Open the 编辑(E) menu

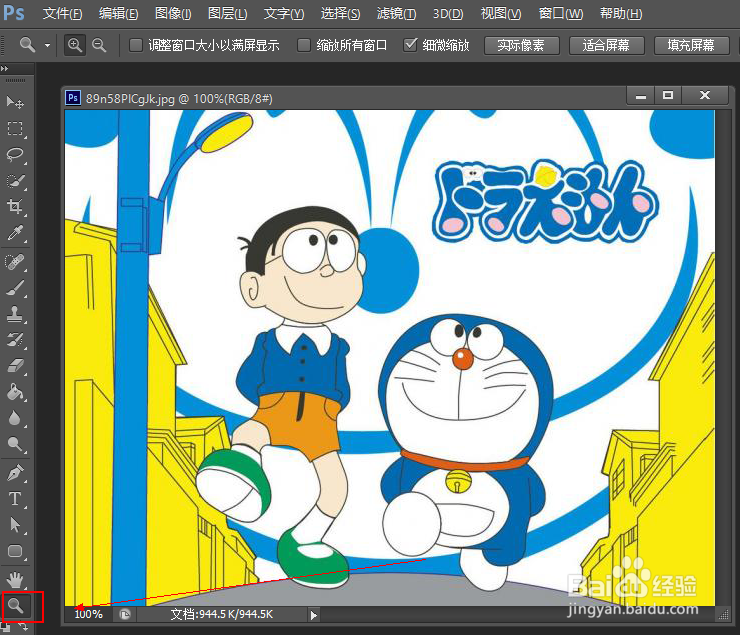pos(118,13)
